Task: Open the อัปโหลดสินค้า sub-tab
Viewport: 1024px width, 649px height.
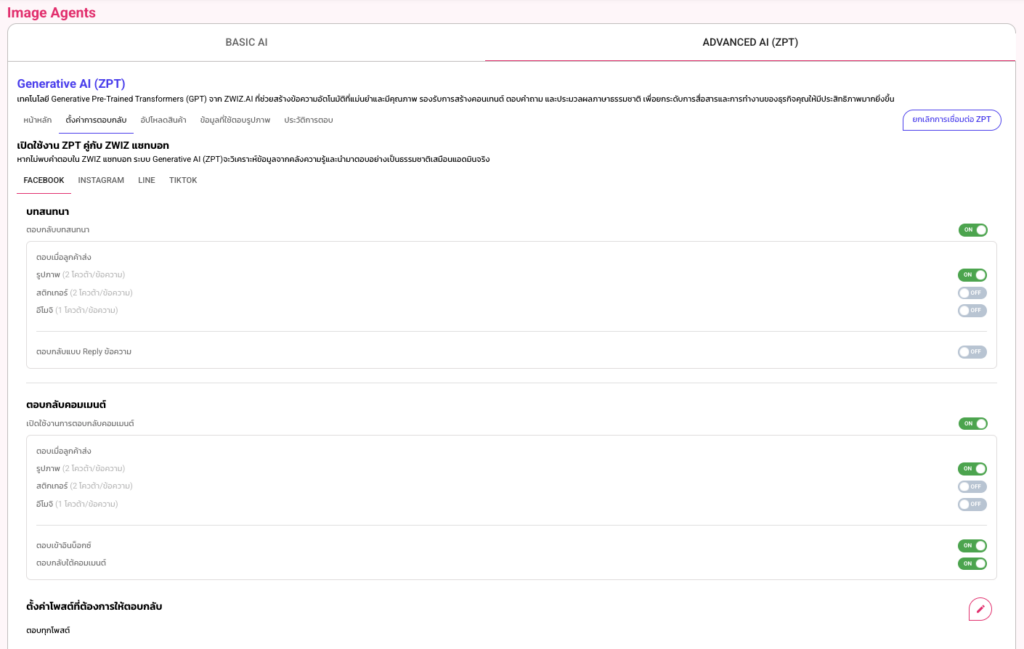Action: coord(163,120)
